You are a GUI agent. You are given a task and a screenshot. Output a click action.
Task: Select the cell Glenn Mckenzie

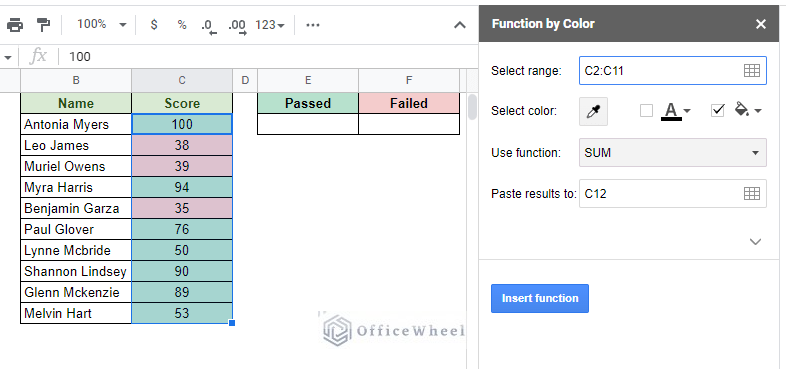click(x=76, y=292)
